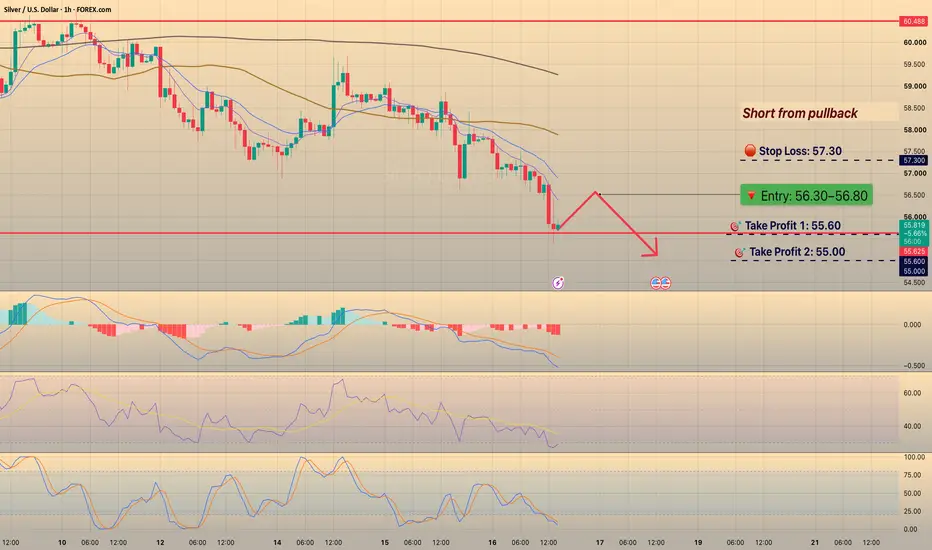Viewport: 932px width, 550px height.
Task: Click the stochastic pane 75.00 axis label
Action: (x=912, y=475)
